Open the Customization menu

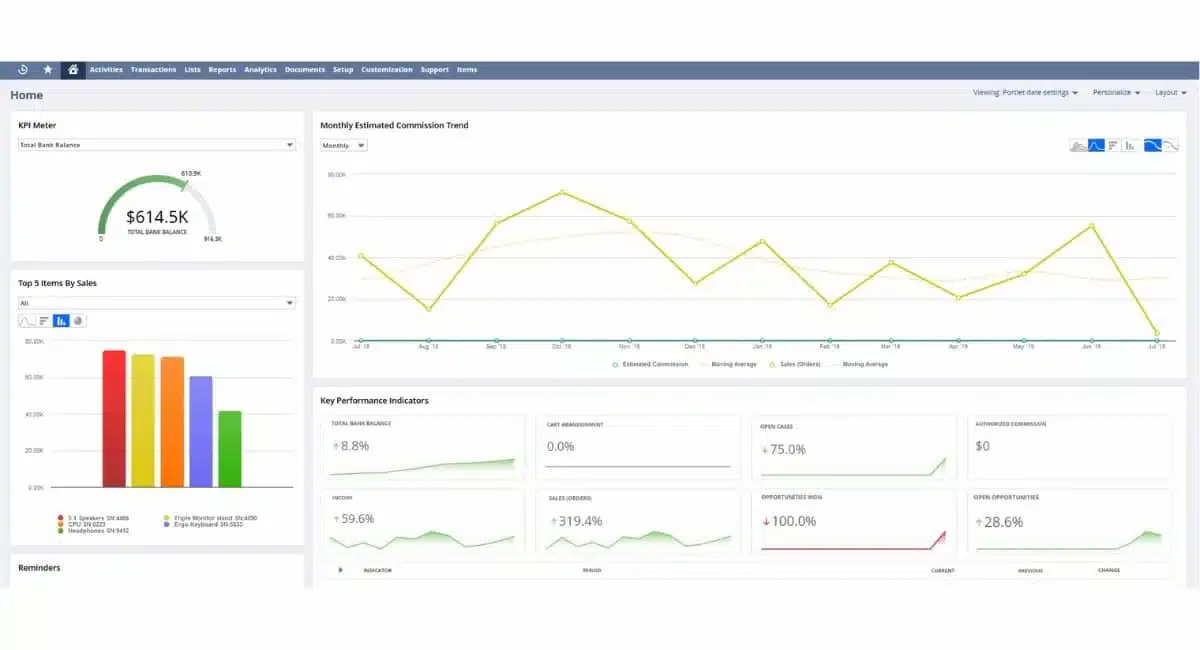387,70
